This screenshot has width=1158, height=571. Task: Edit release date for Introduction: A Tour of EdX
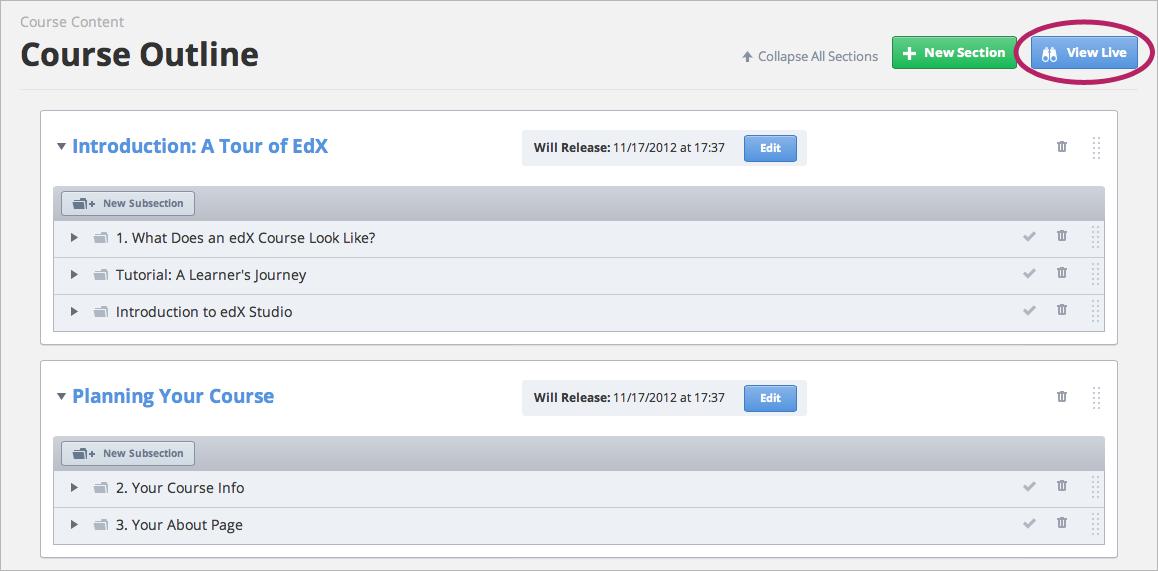pos(770,148)
